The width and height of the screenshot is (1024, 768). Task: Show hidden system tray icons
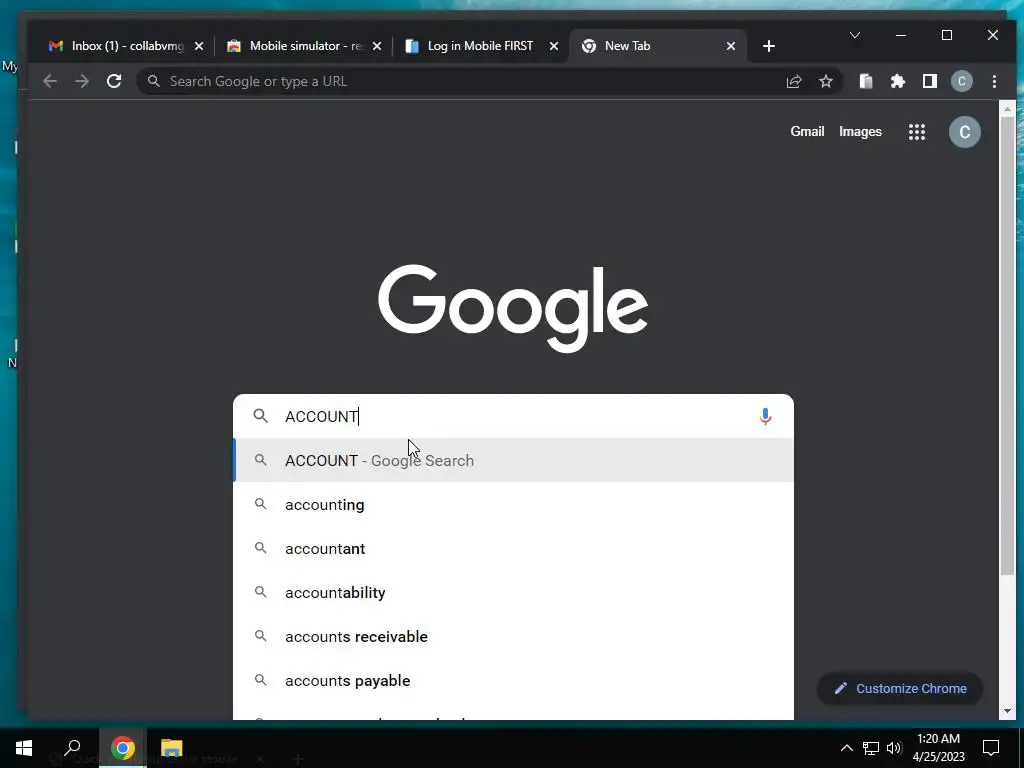coord(846,748)
